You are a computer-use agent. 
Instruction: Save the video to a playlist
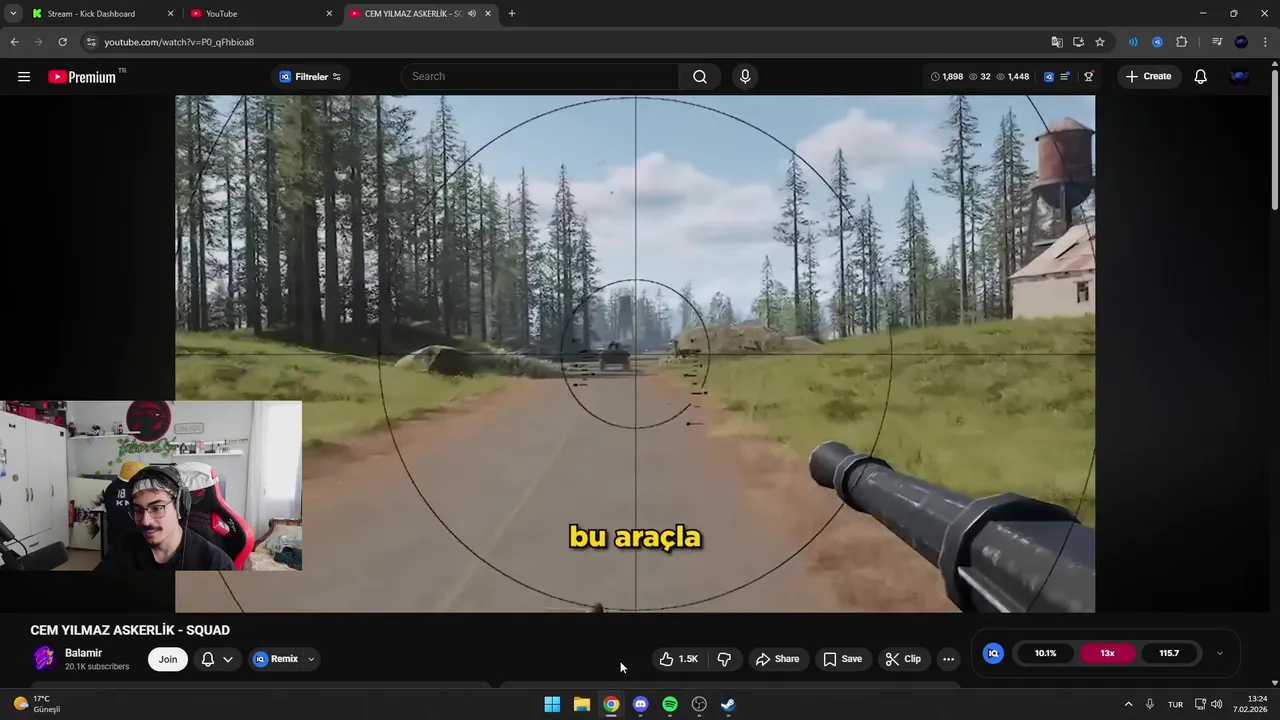point(842,659)
